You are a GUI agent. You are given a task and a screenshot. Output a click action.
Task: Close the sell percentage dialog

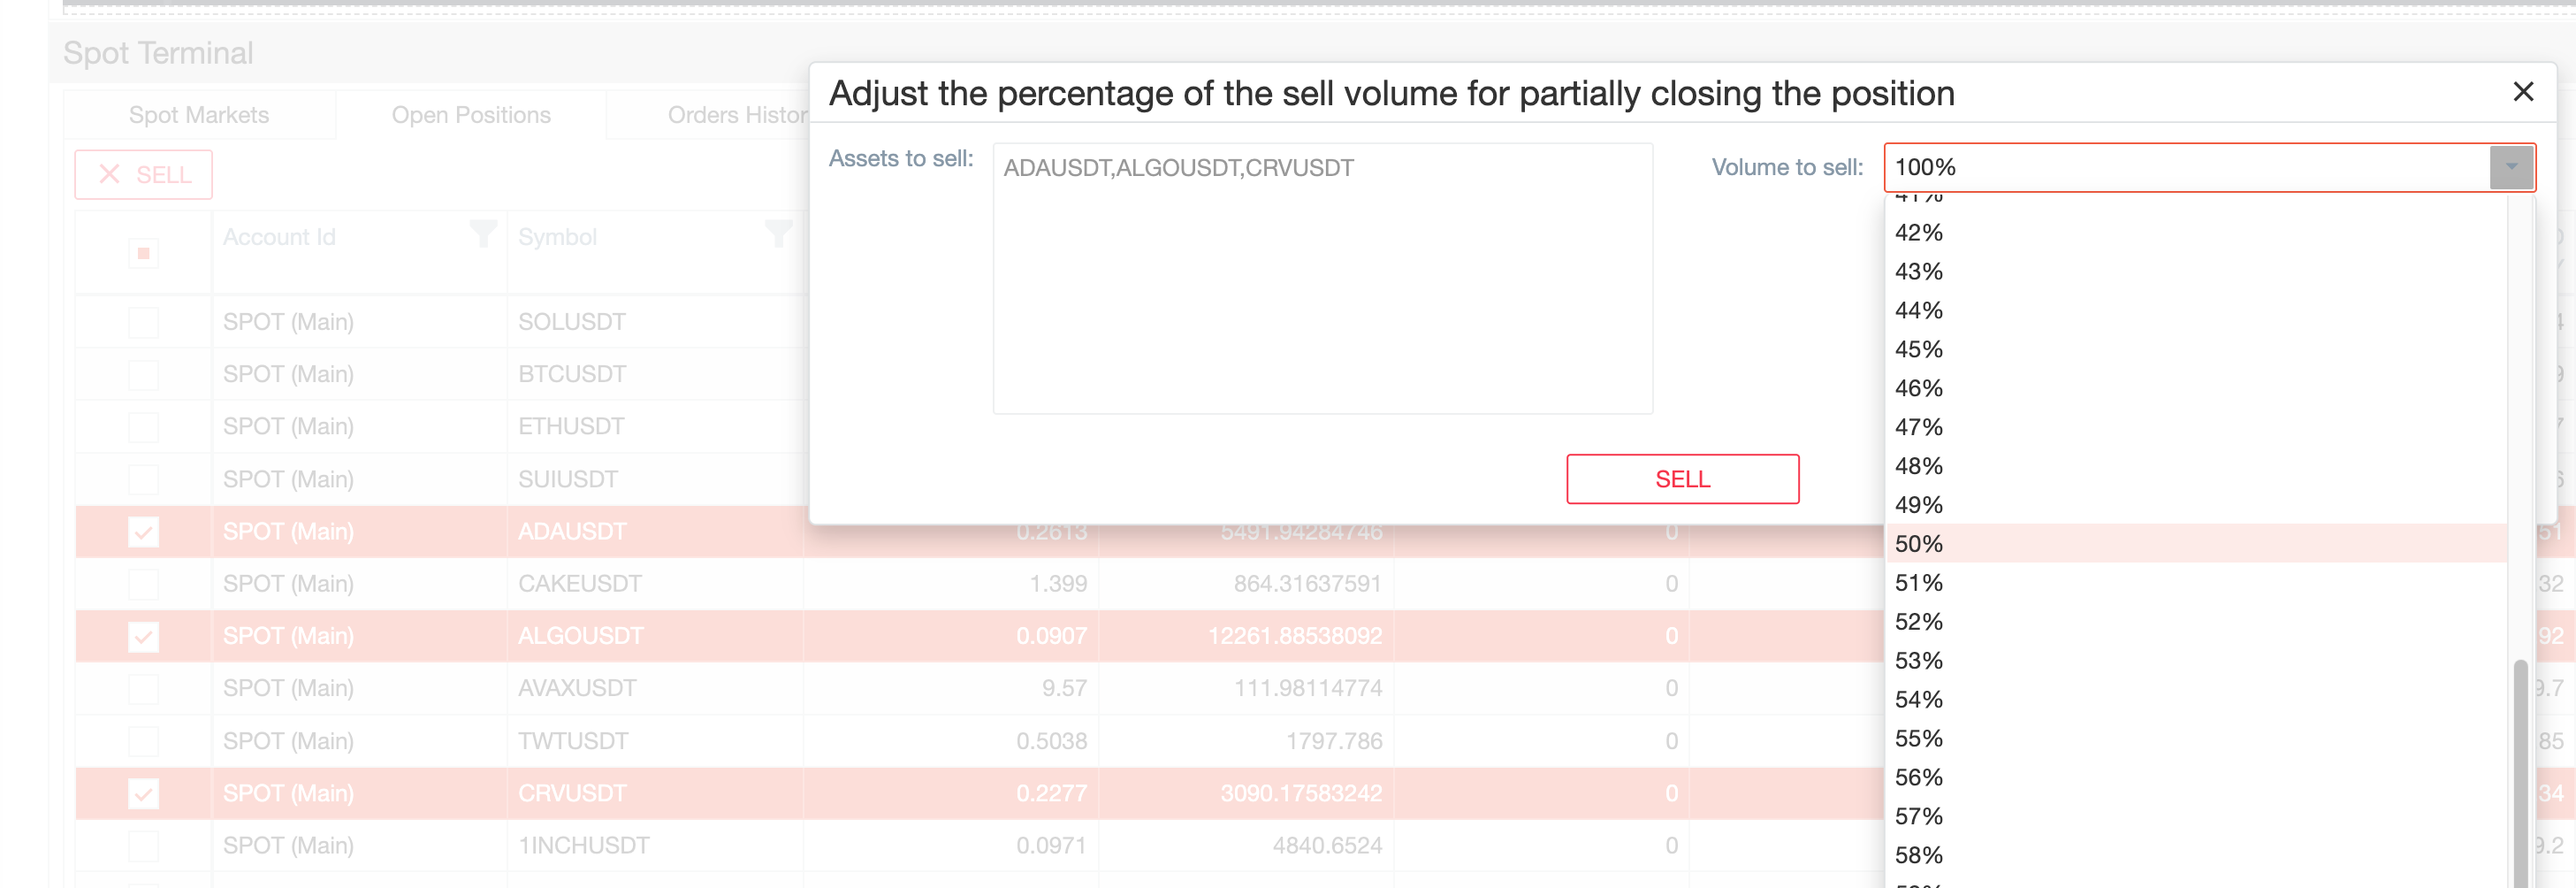(x=2524, y=91)
